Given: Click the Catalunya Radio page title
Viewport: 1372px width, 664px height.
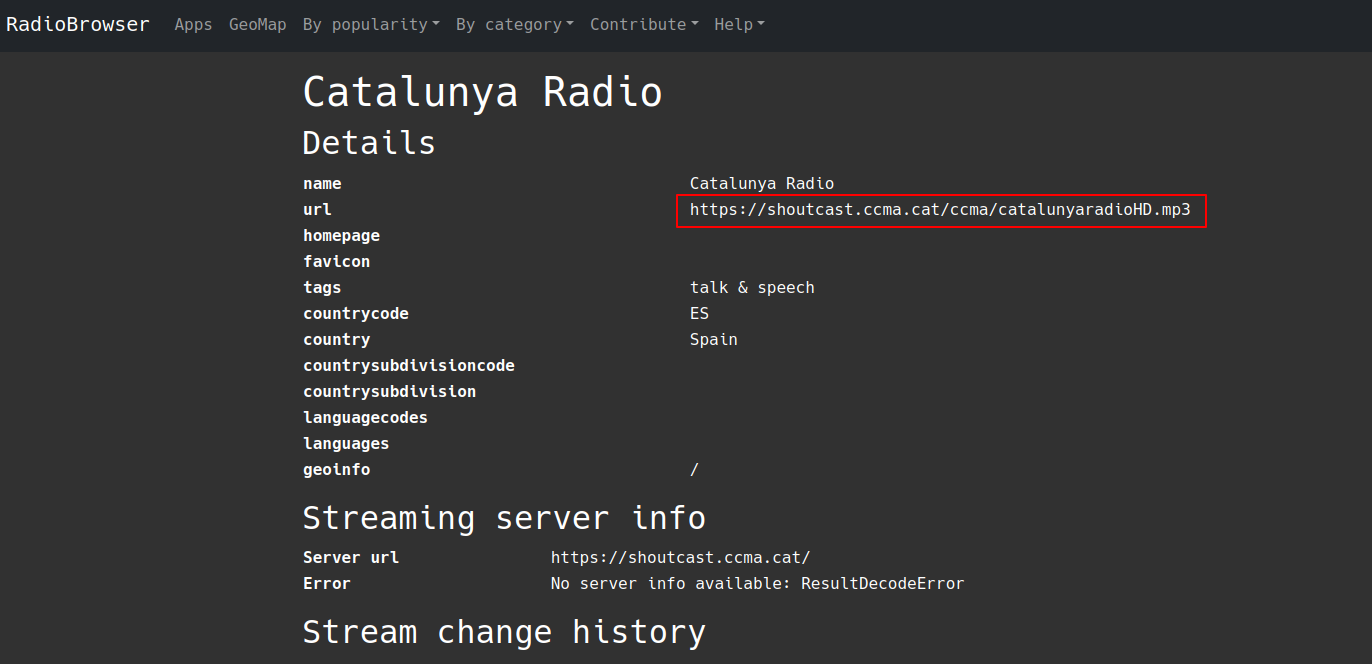Looking at the screenshot, I should [482, 92].
